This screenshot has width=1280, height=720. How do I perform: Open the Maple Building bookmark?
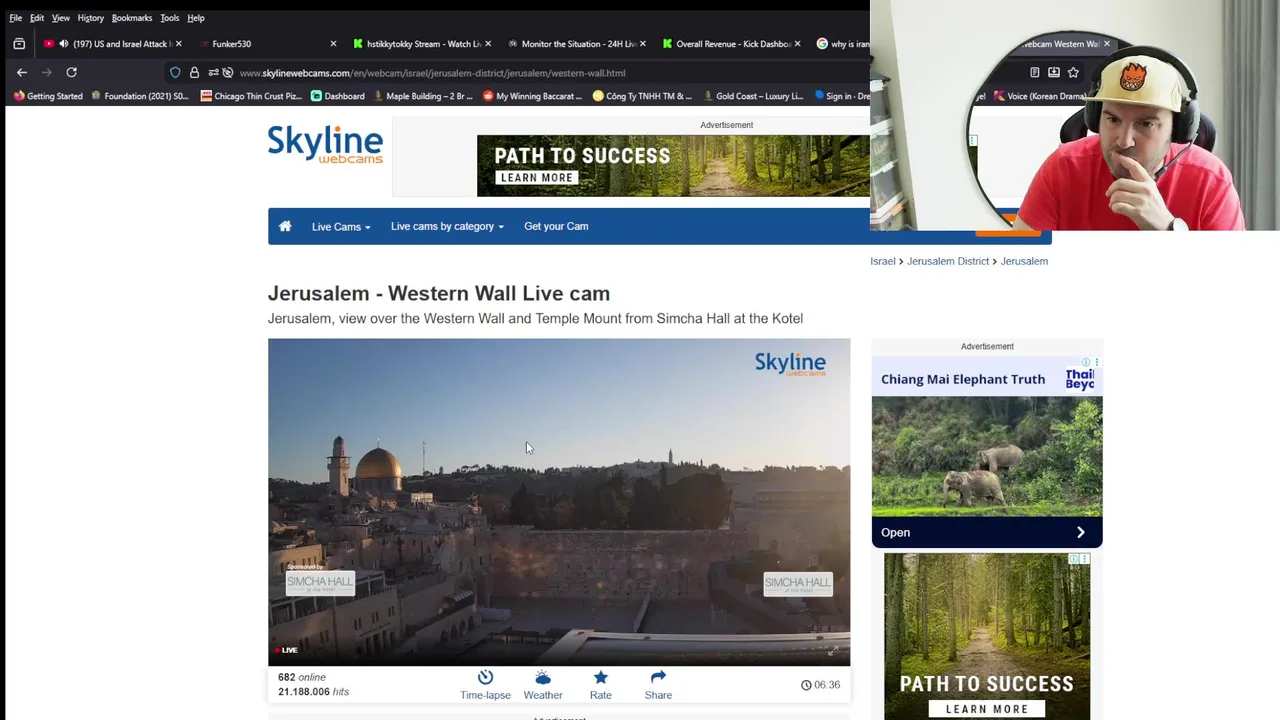pos(422,96)
